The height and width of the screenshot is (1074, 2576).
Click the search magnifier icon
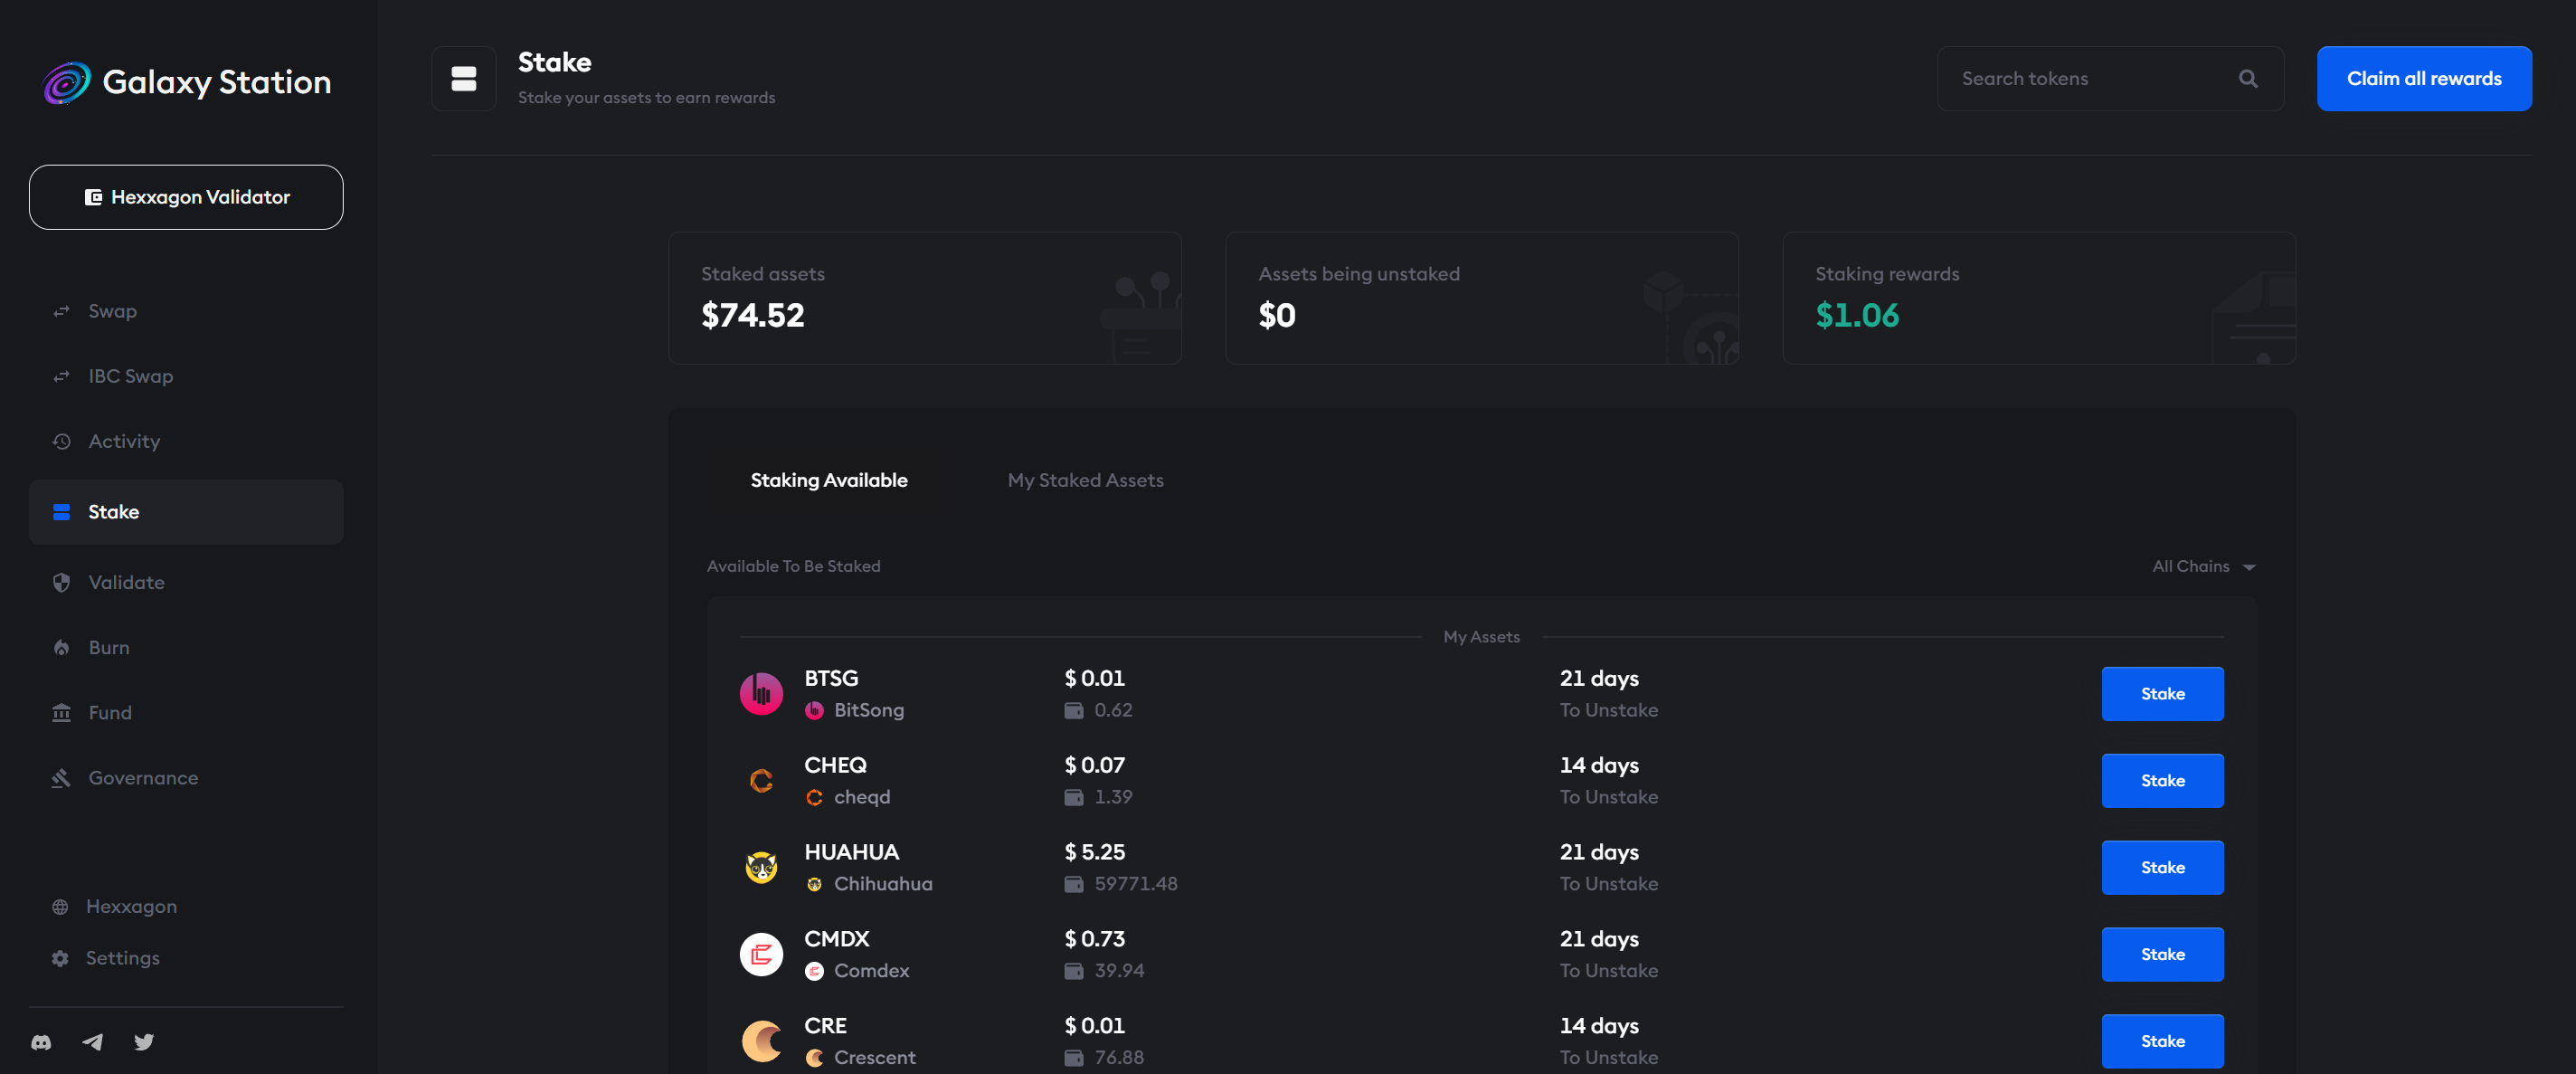tap(2247, 78)
